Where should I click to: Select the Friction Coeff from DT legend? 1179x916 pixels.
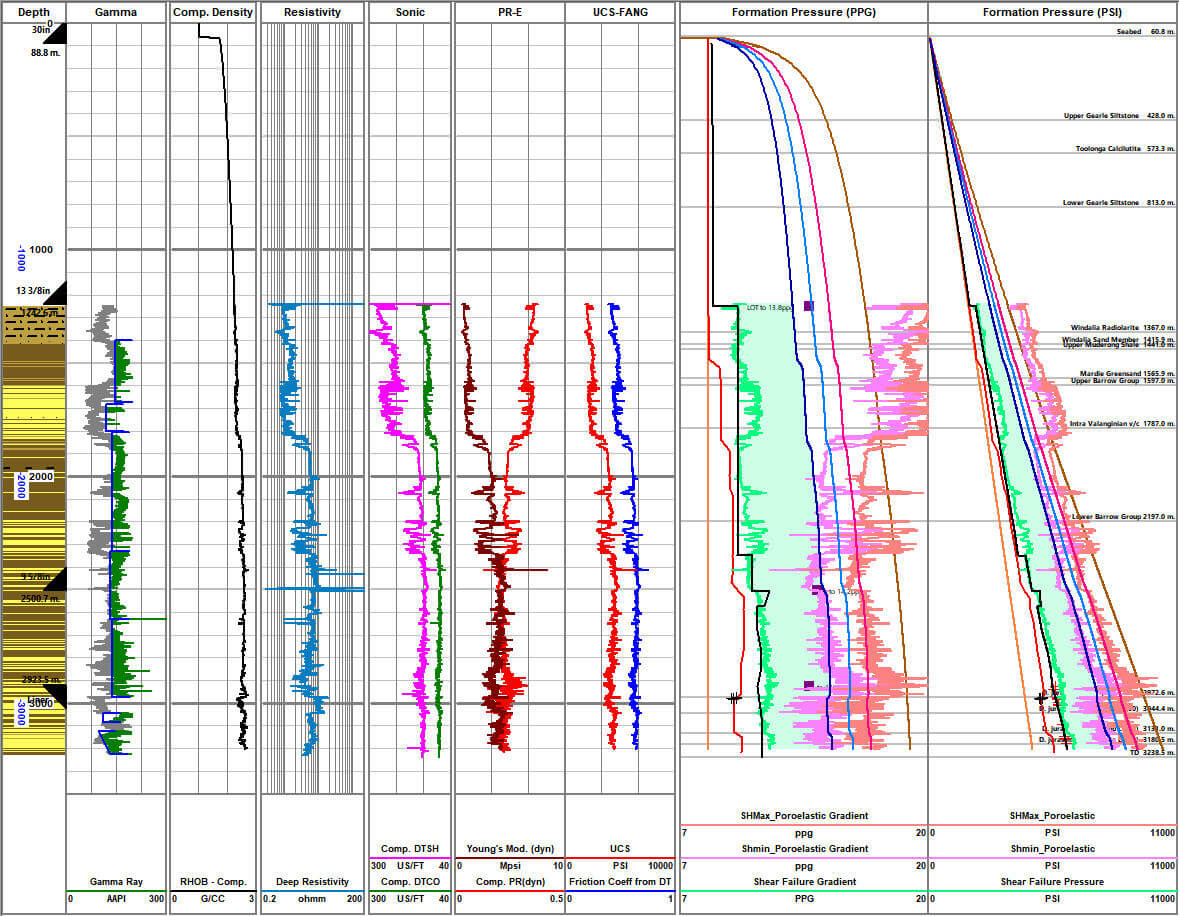620,881
